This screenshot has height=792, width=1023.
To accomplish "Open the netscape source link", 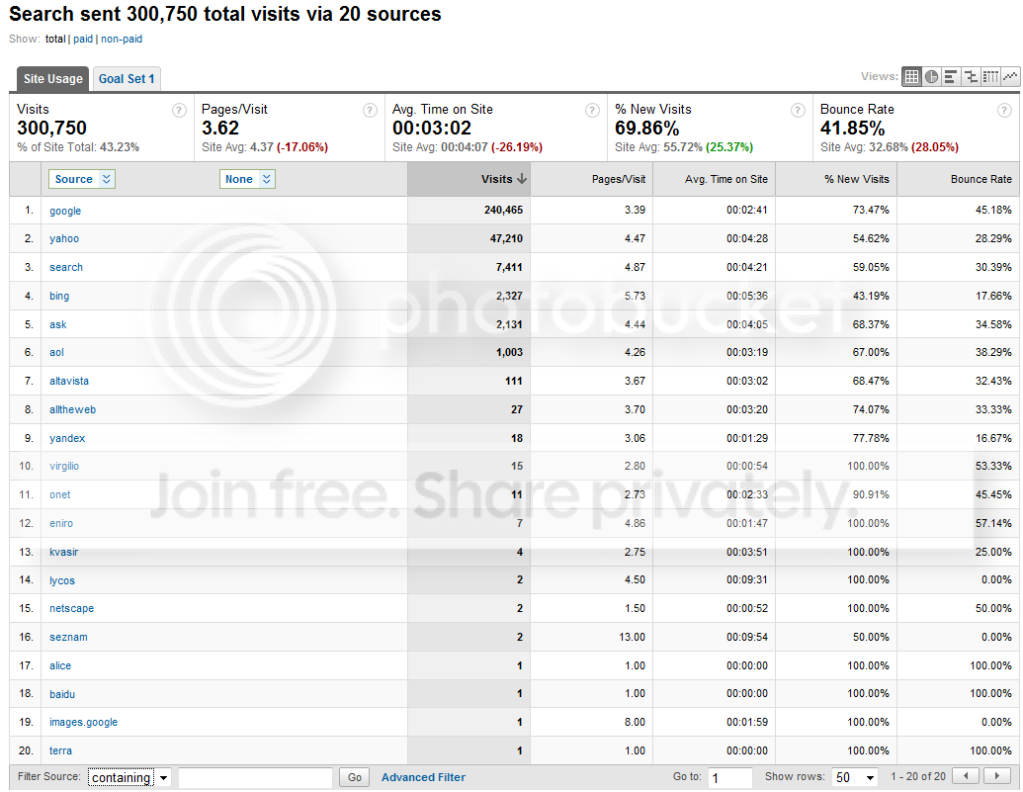I will pos(72,608).
